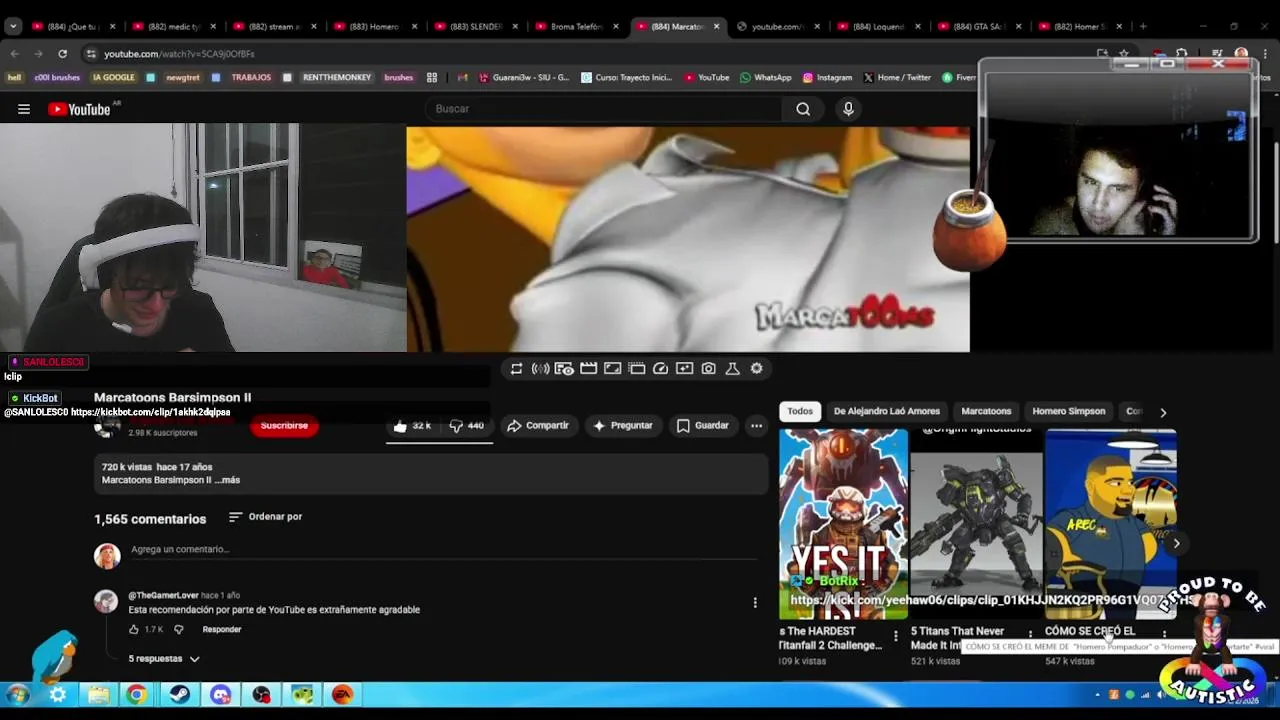This screenshot has height=720, width=1280.
Task: Open the experiments flask icon
Action: (x=732, y=369)
